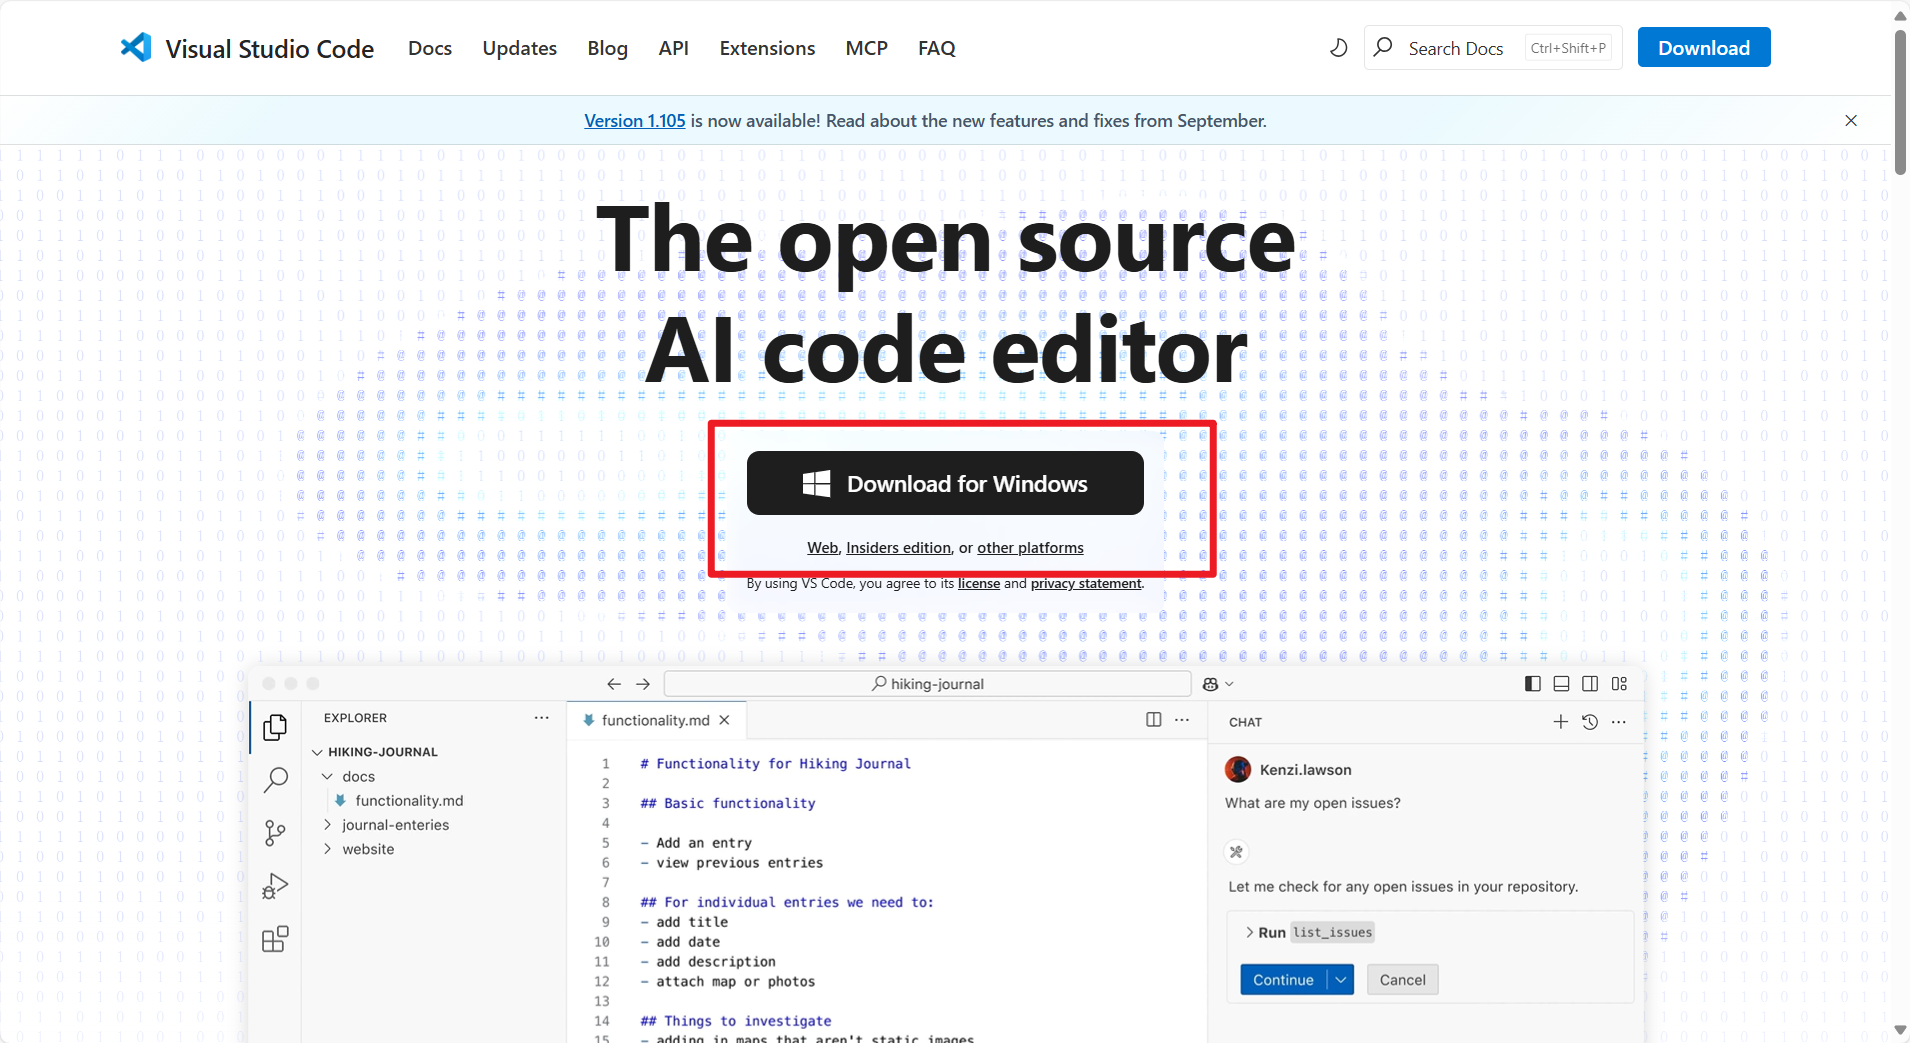
Task: Click the '## Basic functionality' heading line
Action: tap(728, 803)
